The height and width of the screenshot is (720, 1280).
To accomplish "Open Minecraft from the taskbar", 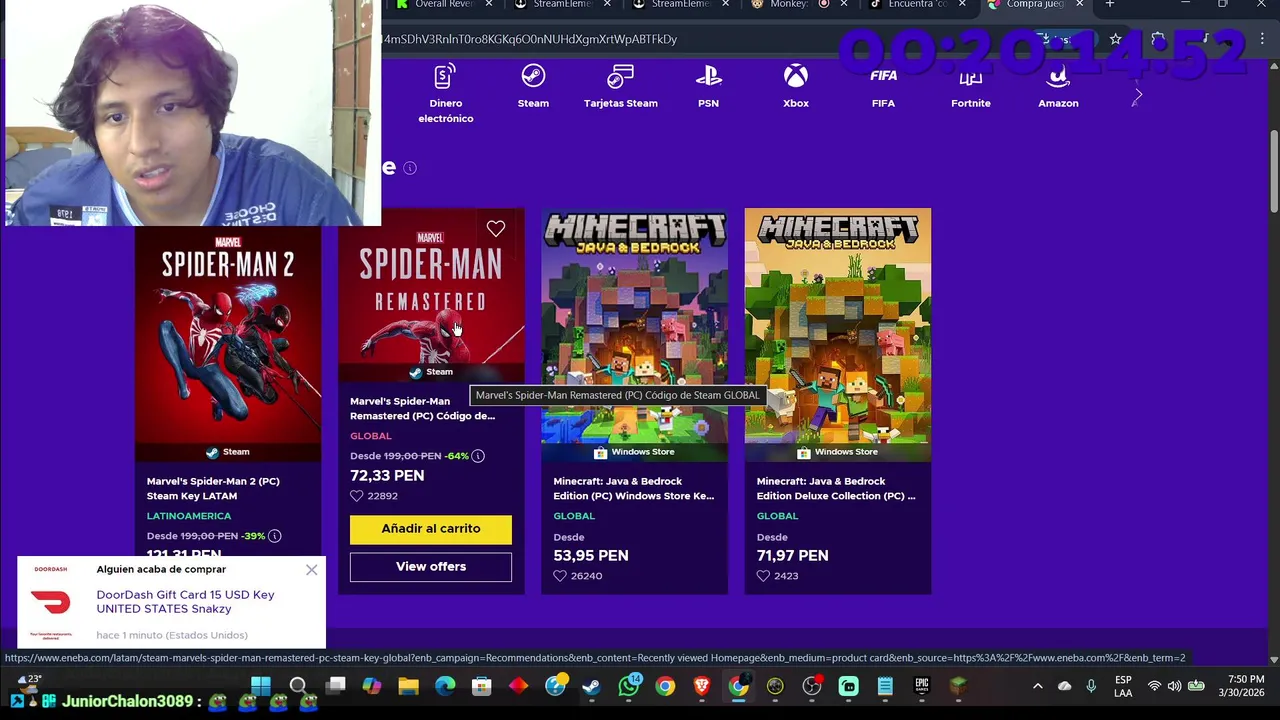I will (x=958, y=686).
